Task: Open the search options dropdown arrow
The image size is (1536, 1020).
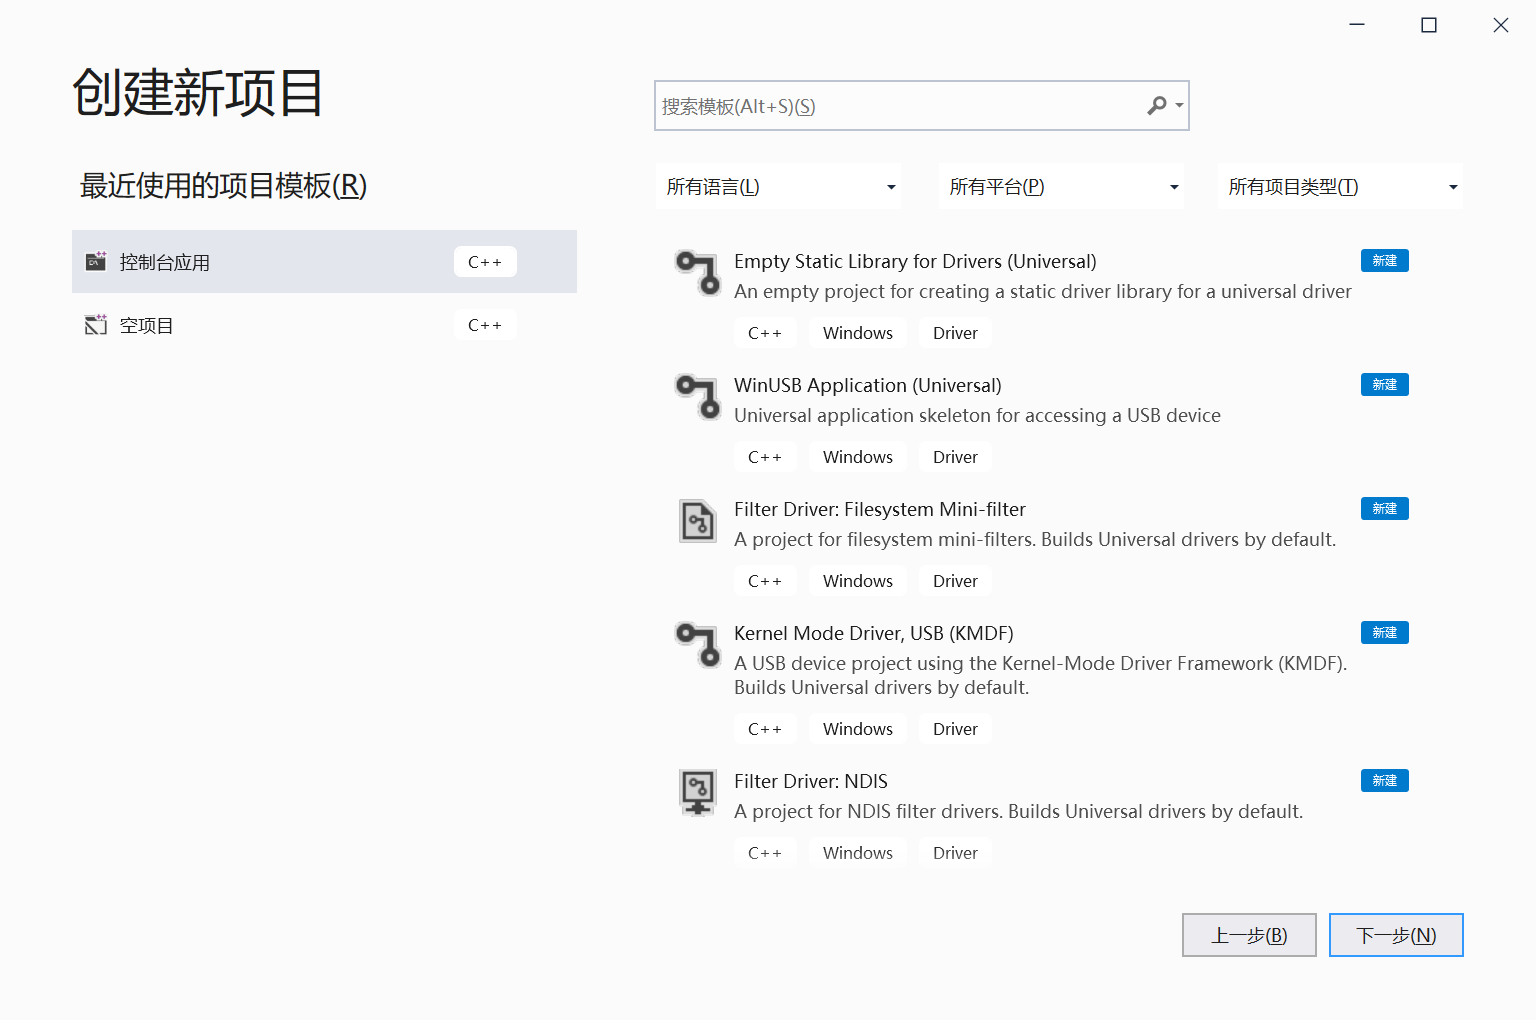Action: pos(1180,105)
